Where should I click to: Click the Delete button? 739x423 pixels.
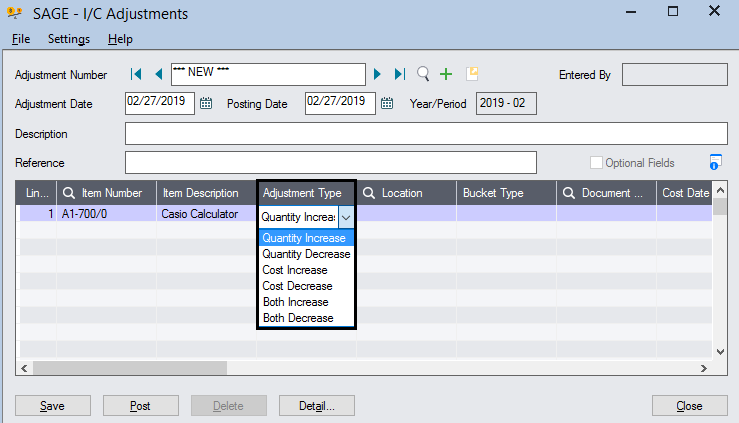click(229, 406)
